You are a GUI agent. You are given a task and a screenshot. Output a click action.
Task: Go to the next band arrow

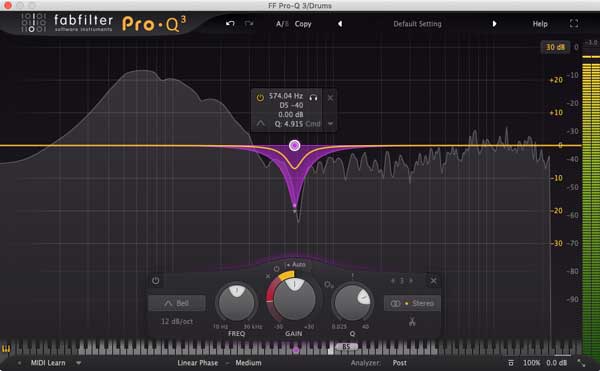[411, 281]
